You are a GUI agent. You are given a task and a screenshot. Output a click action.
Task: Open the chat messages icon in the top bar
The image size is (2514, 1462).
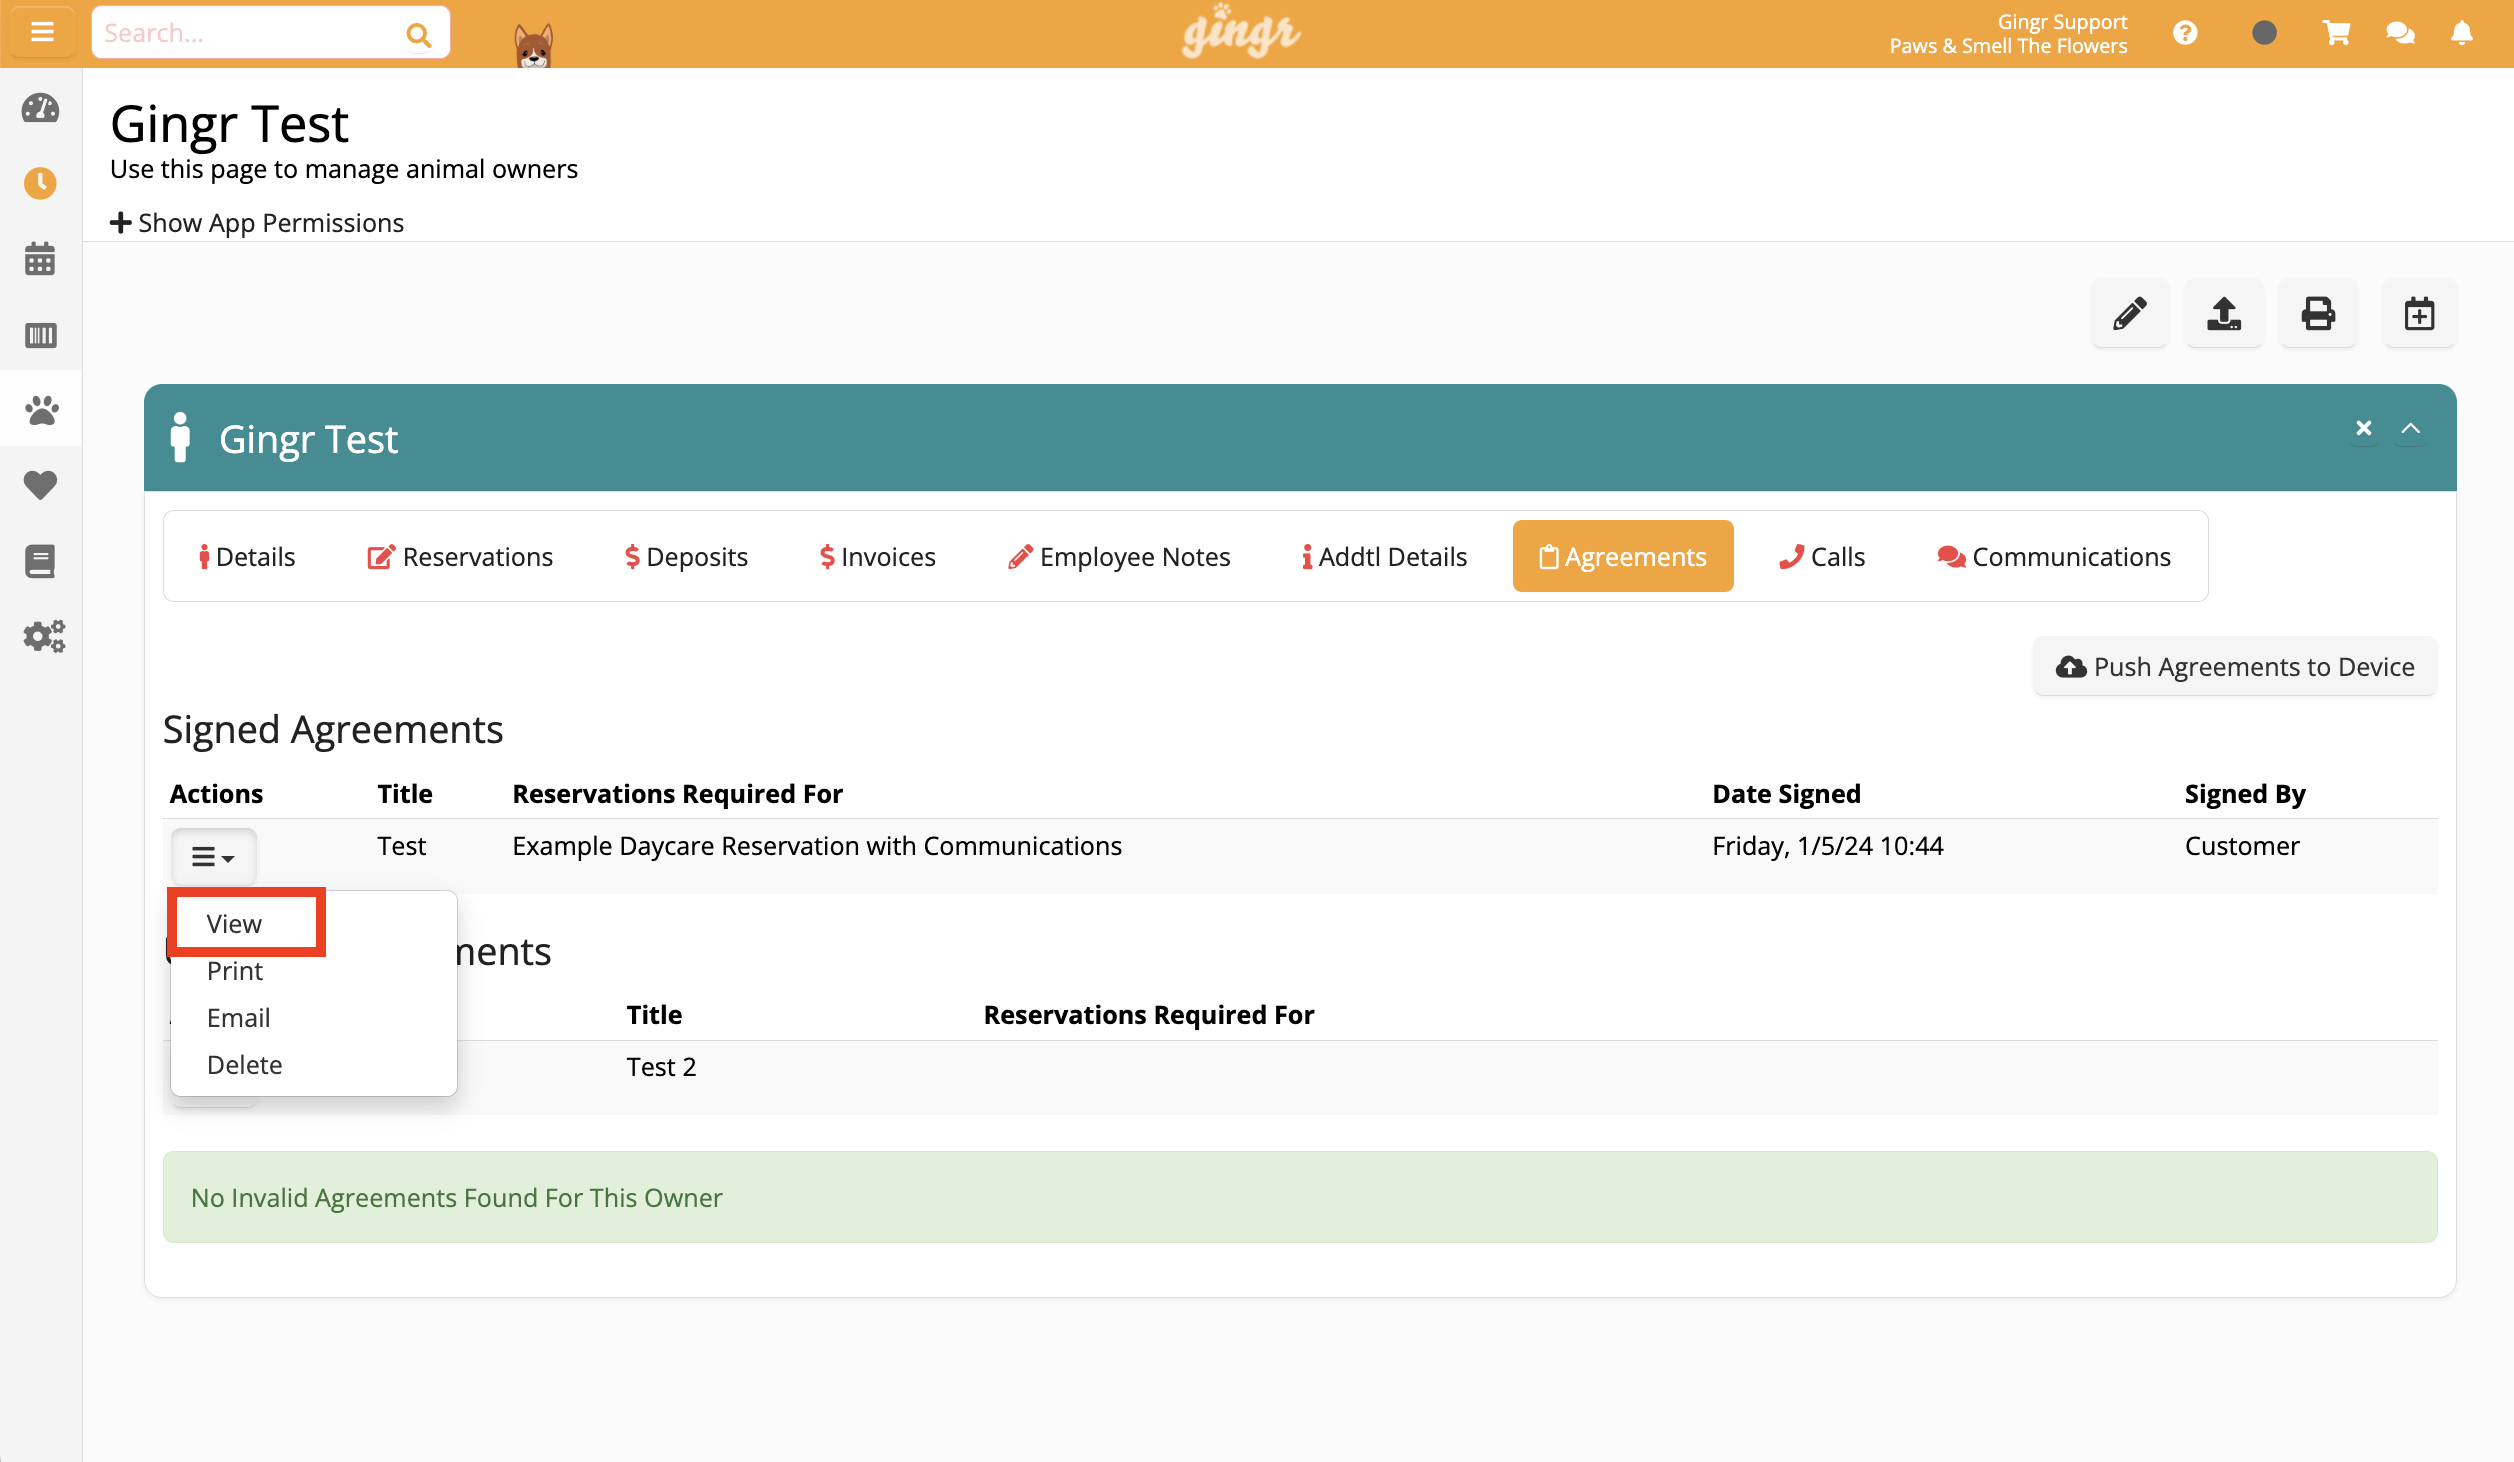(2400, 33)
